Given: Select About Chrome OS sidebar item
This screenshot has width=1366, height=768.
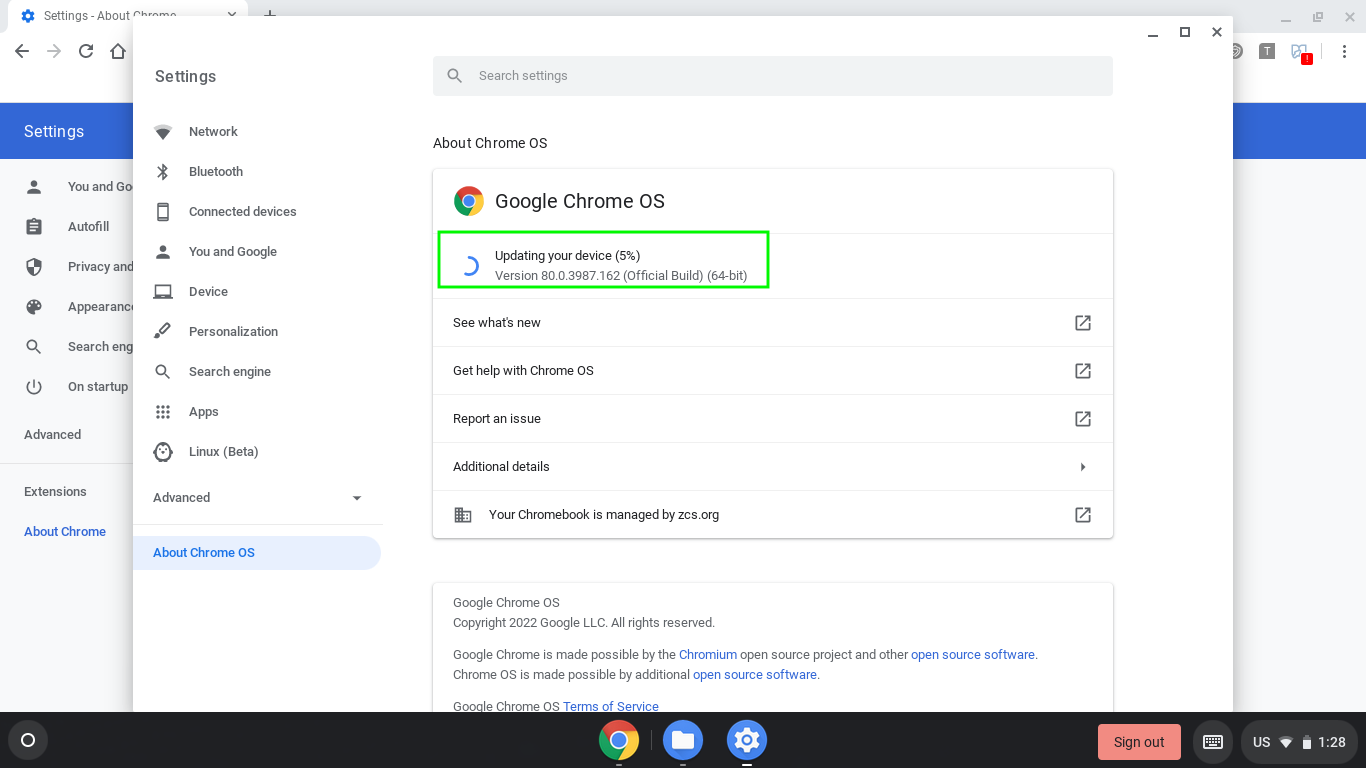Looking at the screenshot, I should pyautogui.click(x=257, y=553).
